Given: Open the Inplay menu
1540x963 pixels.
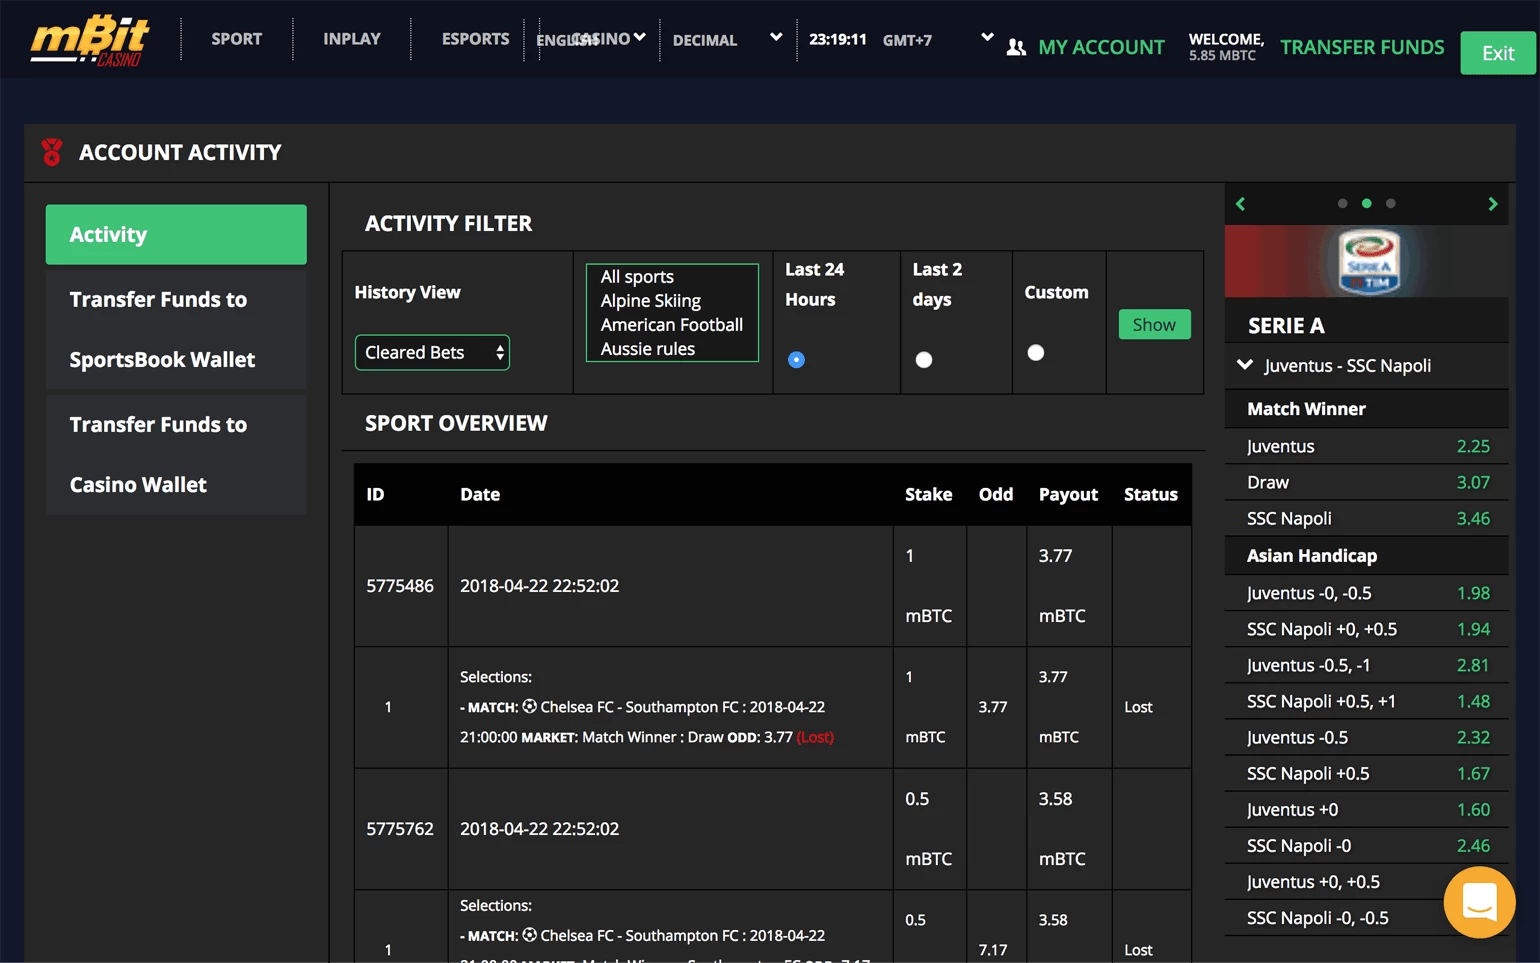Looking at the screenshot, I should pos(352,39).
